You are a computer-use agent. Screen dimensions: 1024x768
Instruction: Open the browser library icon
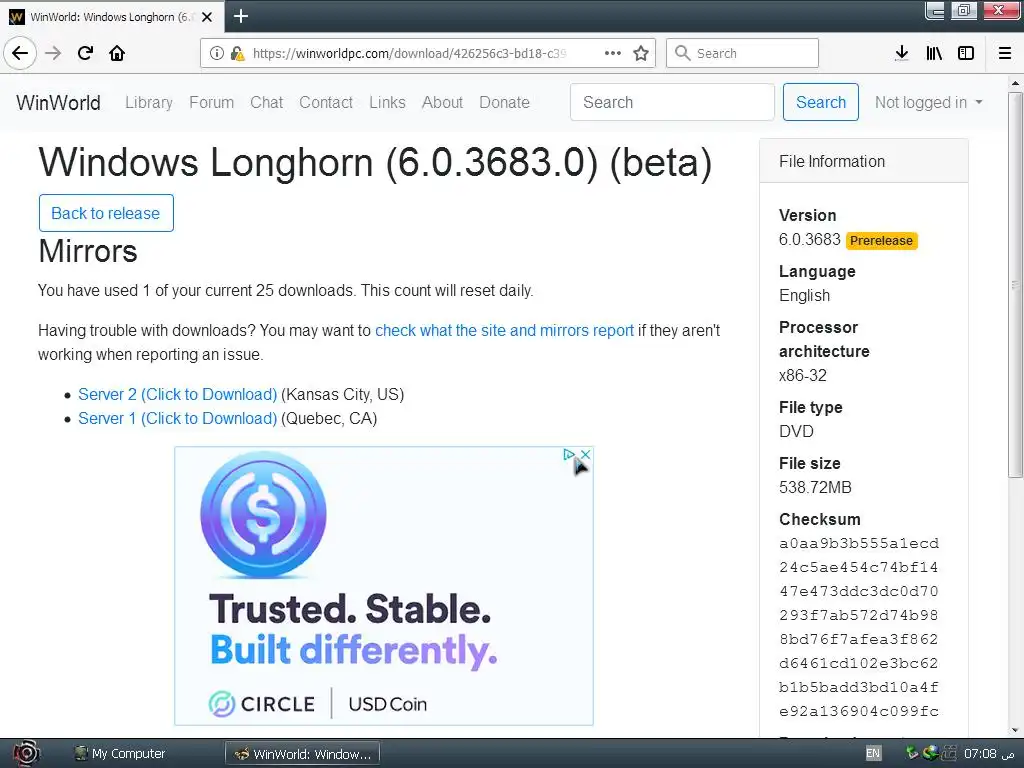pyautogui.click(x=934, y=53)
